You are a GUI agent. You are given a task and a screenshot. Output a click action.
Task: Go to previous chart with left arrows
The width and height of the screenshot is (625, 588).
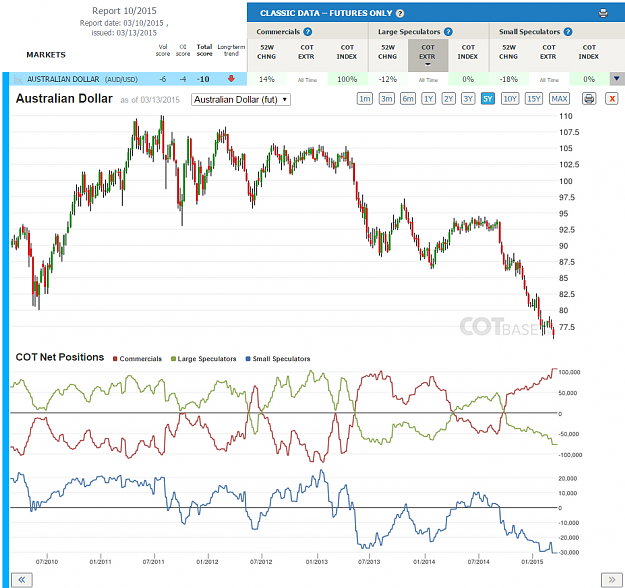click(x=22, y=580)
